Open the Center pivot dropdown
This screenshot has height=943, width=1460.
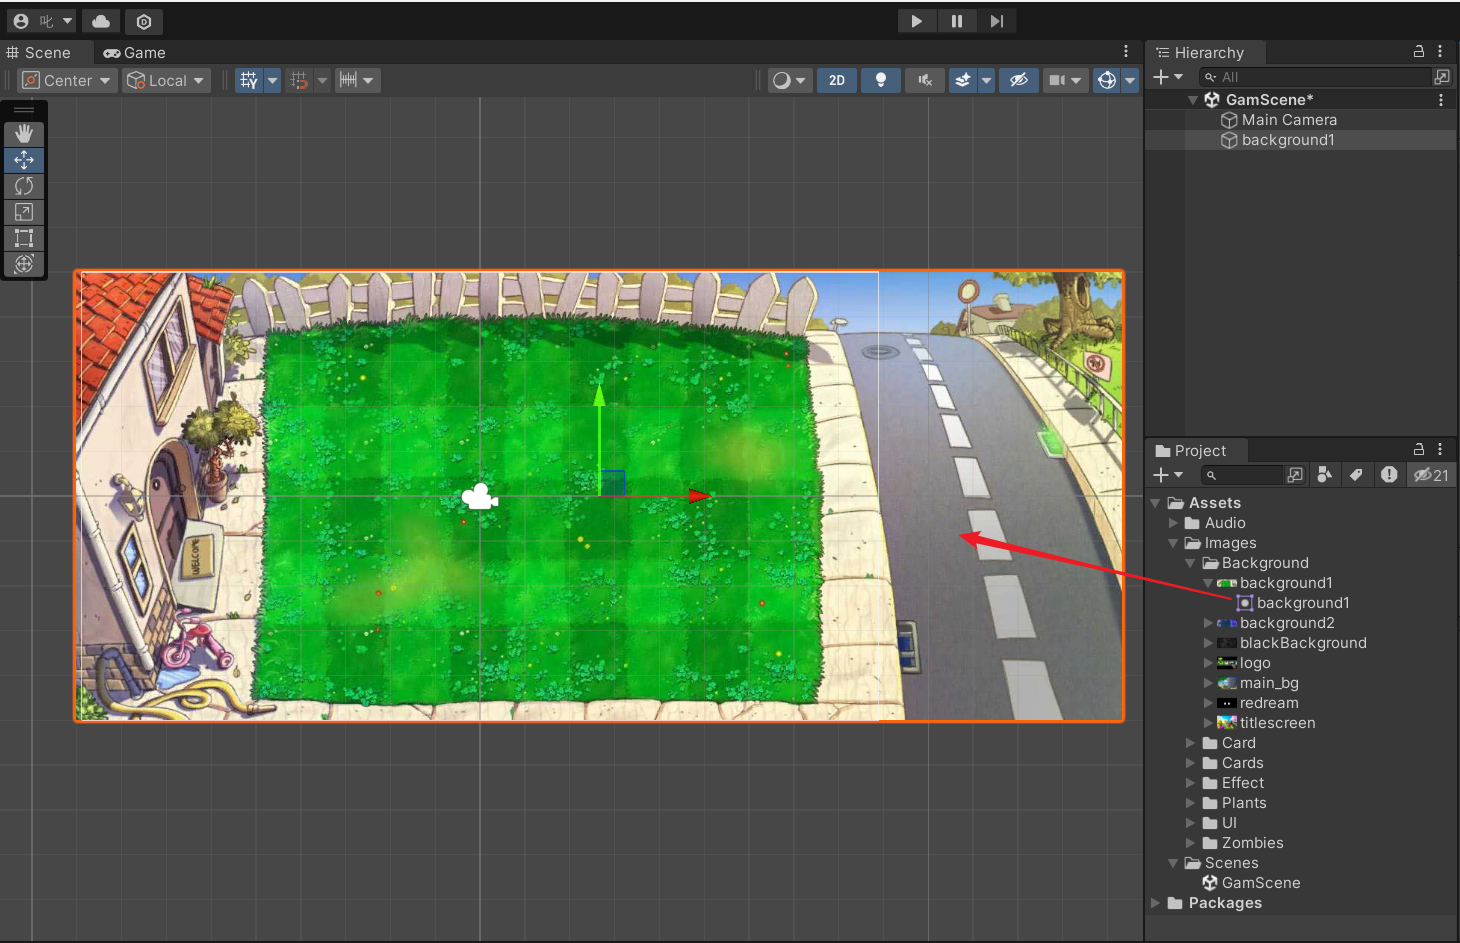[x=67, y=80]
